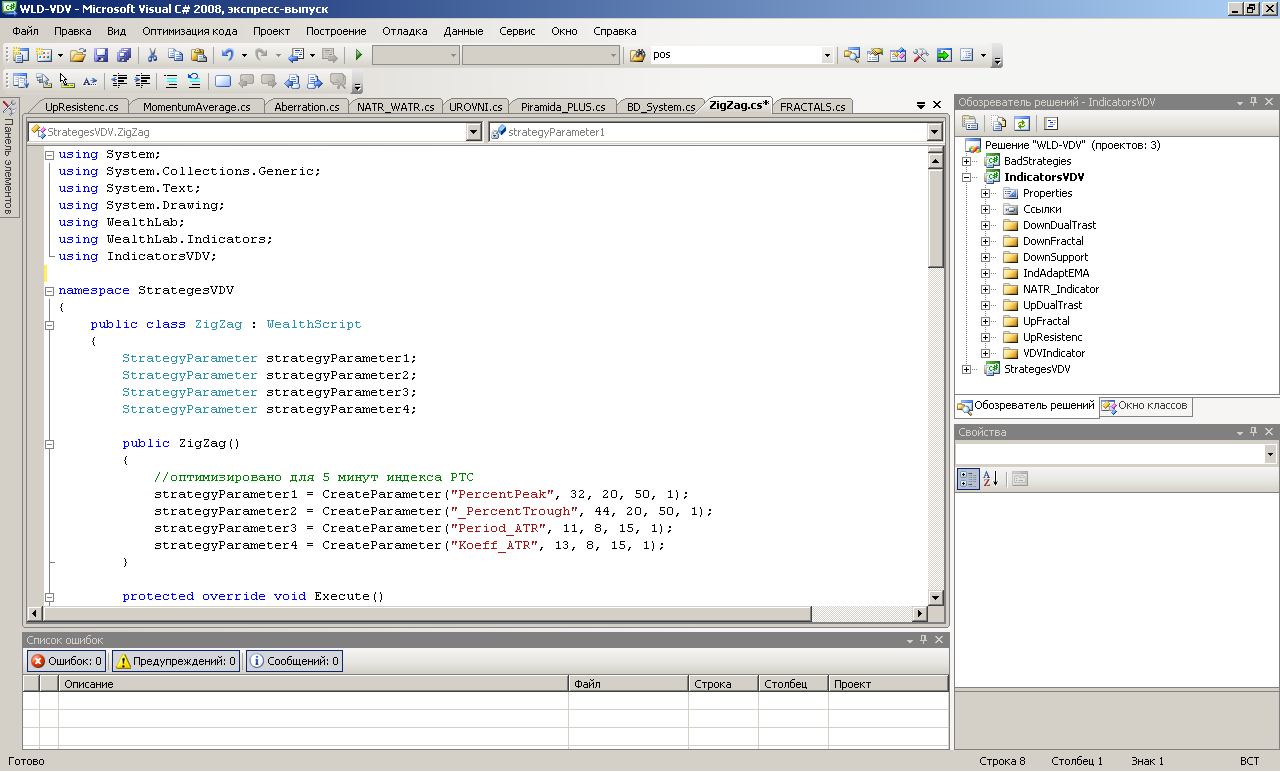
Task: Sort error list by Описание column header
Action: (x=313, y=684)
